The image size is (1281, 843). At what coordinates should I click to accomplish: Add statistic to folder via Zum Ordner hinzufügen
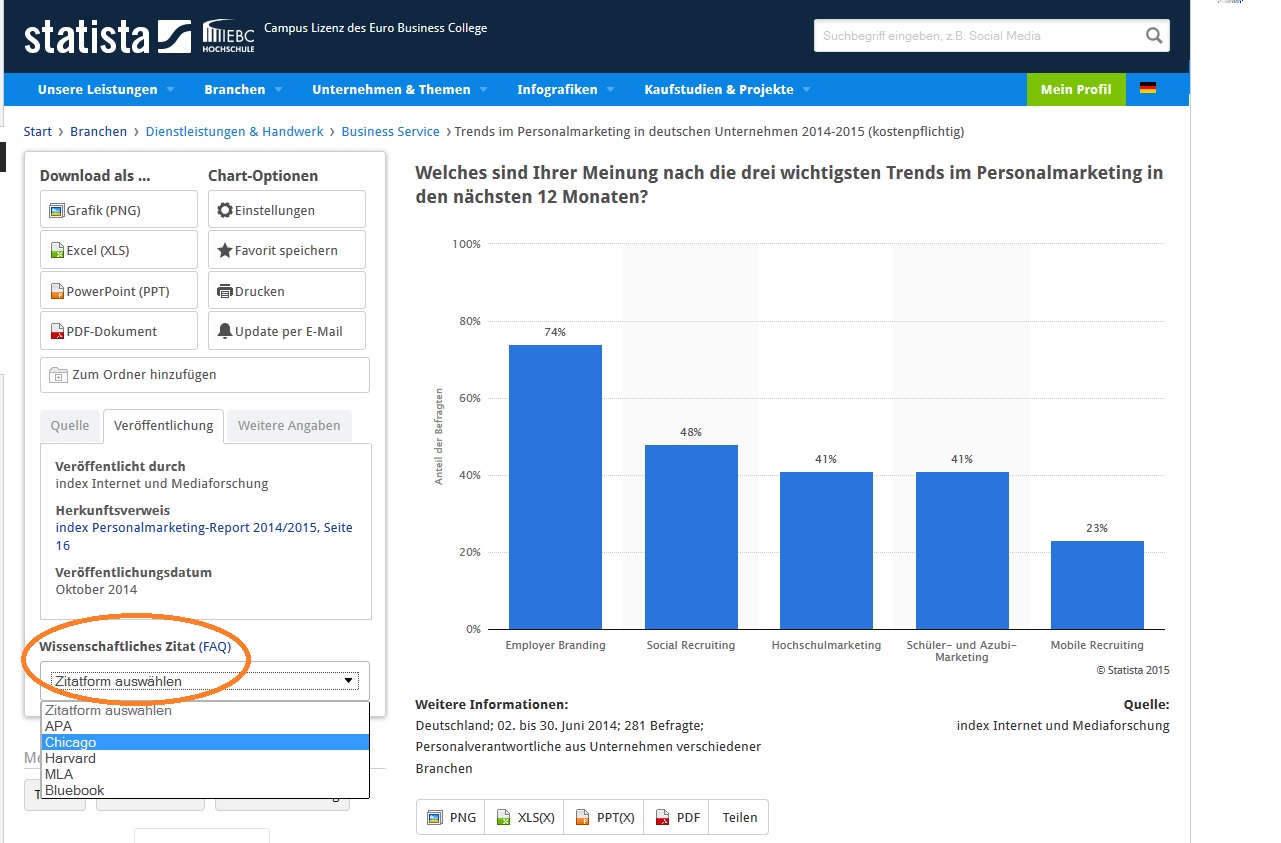(x=204, y=374)
